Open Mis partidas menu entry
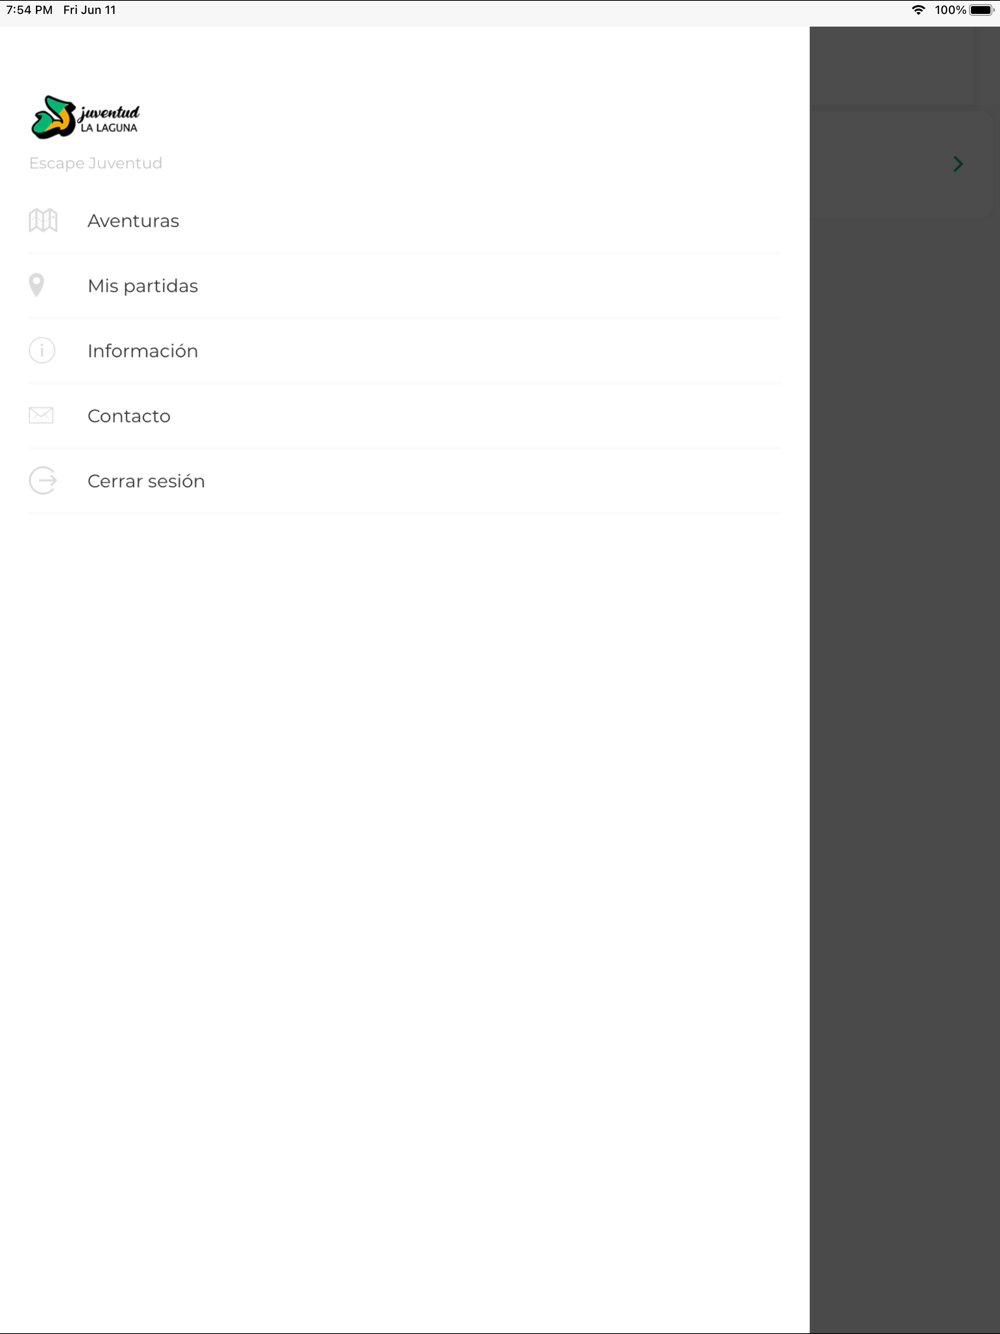The width and height of the screenshot is (1000, 1334). click(404, 286)
